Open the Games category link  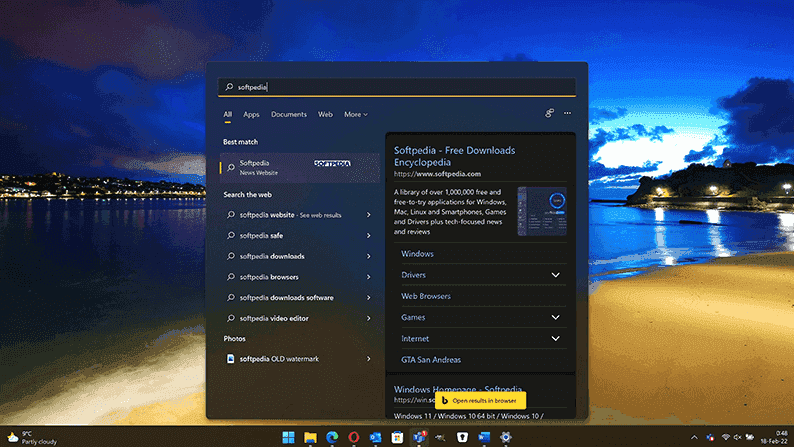coord(413,317)
